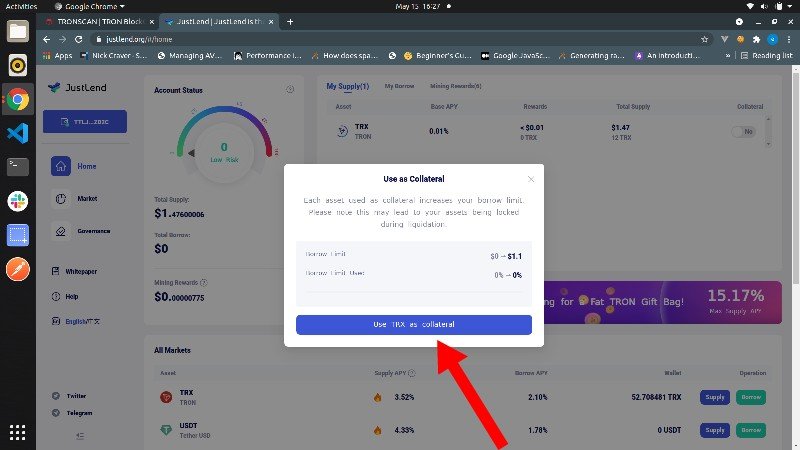Viewport: 800px width, 450px height.
Task: Open the Apps bookmarks shortcut
Action: (58, 56)
